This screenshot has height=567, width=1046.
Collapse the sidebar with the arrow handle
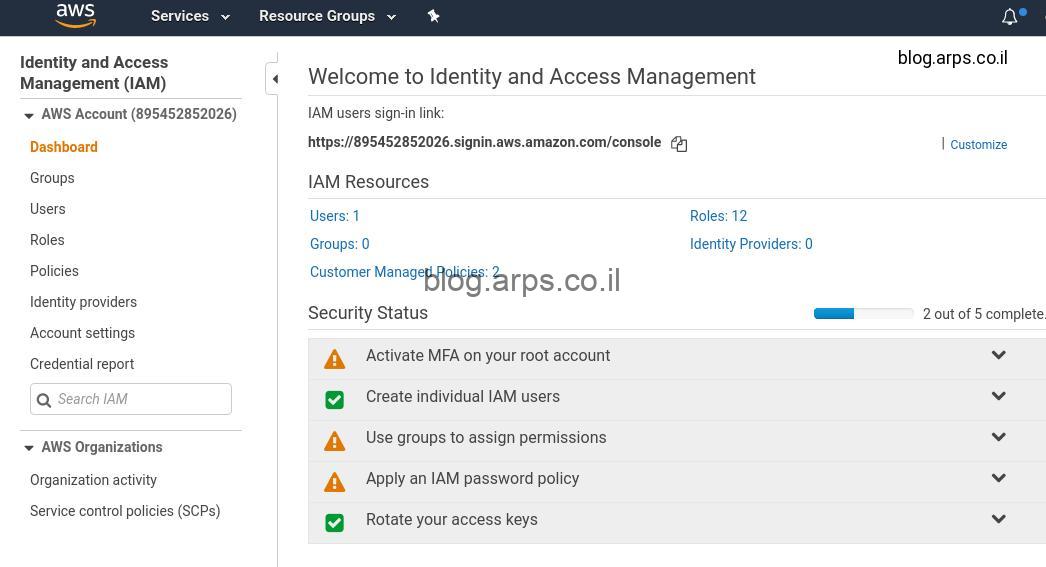[272, 79]
